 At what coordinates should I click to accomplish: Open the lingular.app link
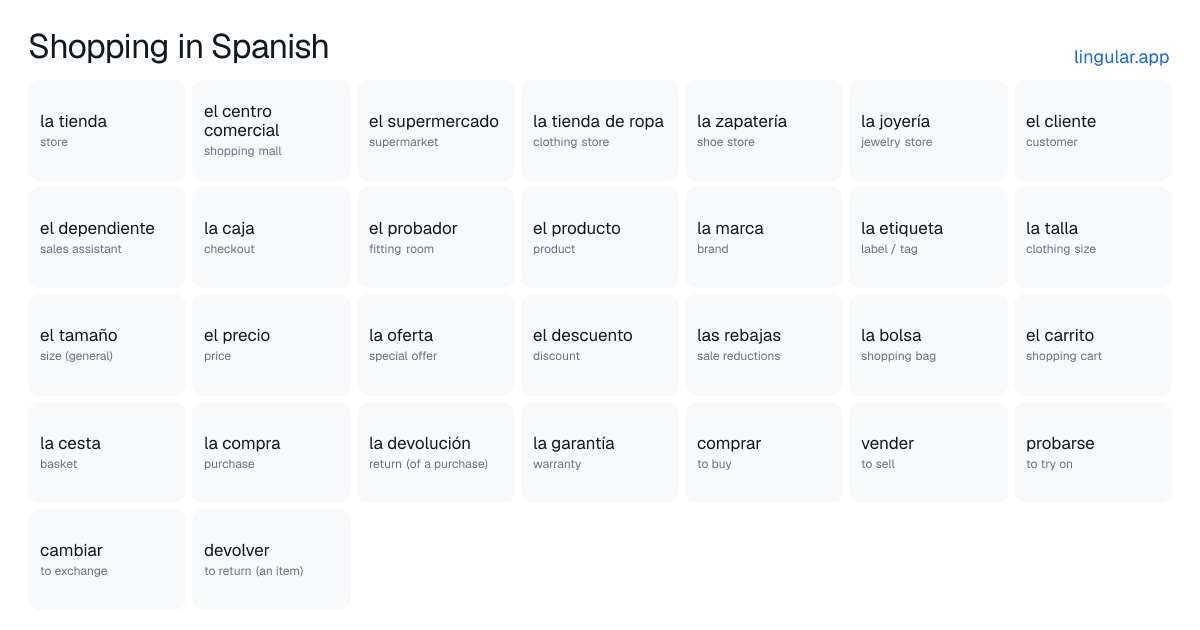(1121, 57)
